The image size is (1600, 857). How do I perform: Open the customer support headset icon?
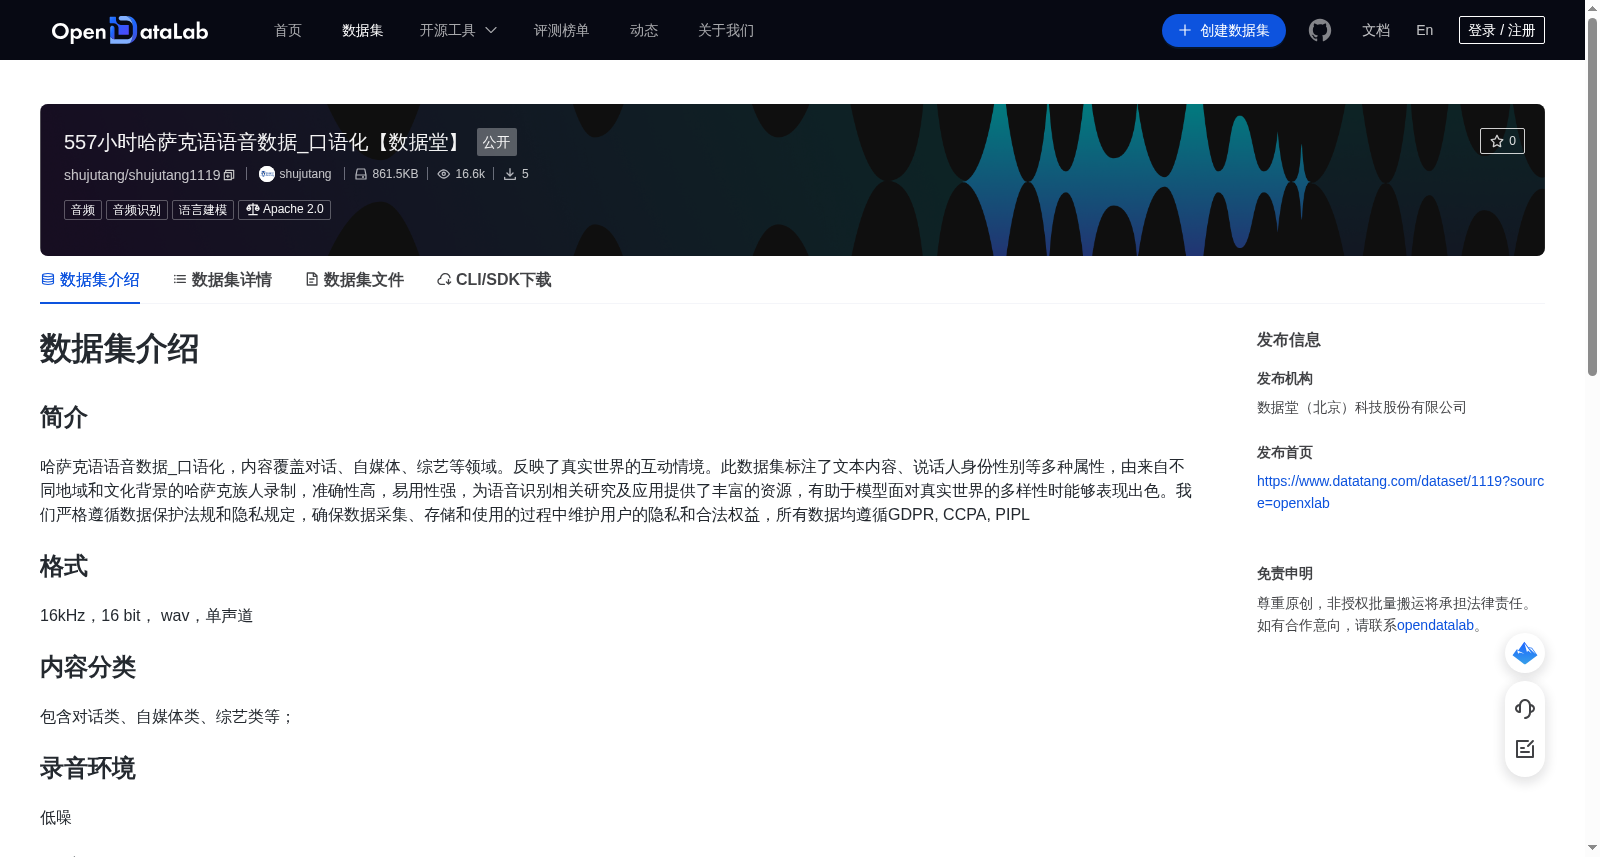pyautogui.click(x=1525, y=709)
